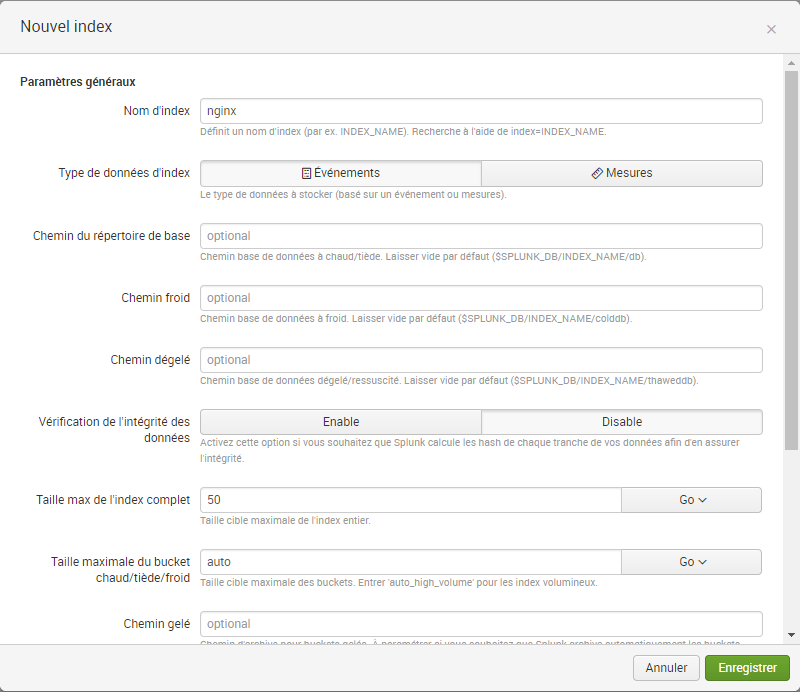Viewport: 800px width, 692px height.
Task: Open unit dropdown for max bucket size
Action: coord(691,562)
